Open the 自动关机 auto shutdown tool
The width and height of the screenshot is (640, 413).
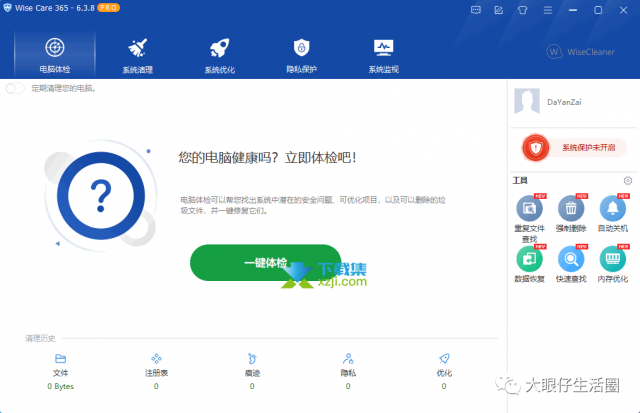tap(613, 214)
